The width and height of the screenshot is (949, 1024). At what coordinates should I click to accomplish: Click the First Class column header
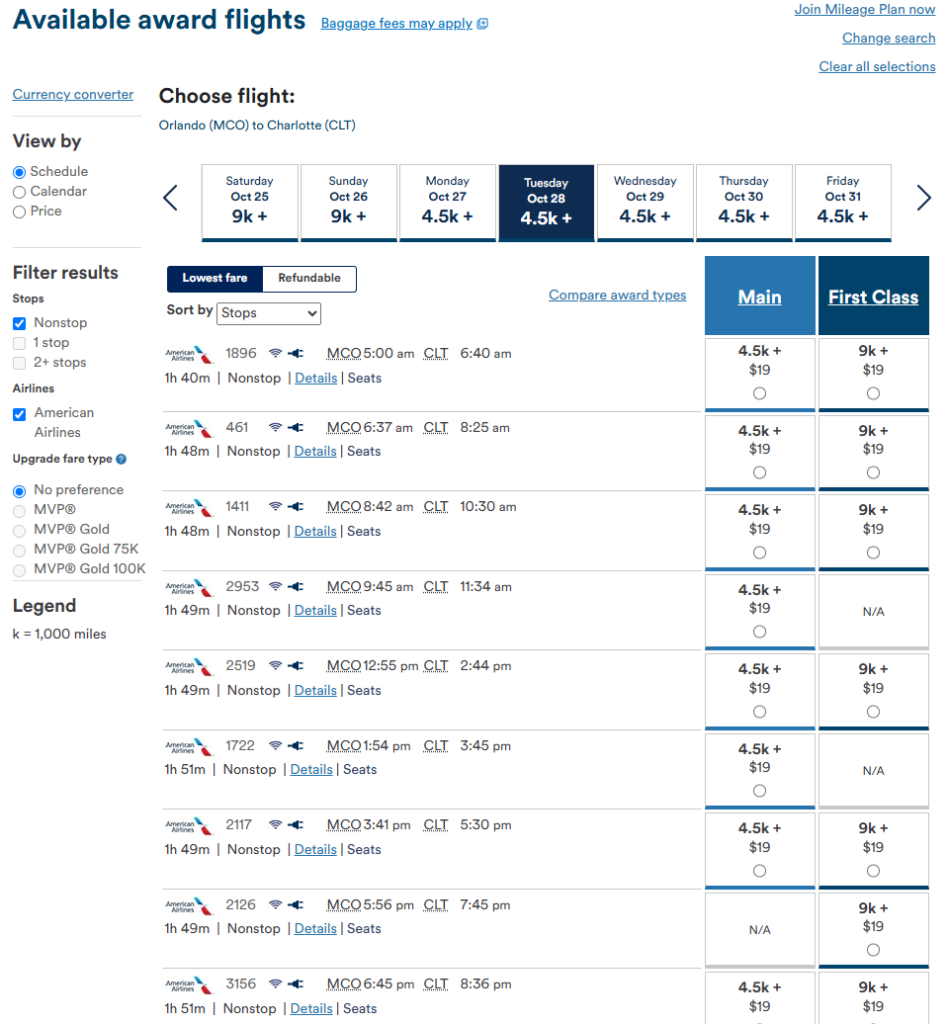coord(873,296)
